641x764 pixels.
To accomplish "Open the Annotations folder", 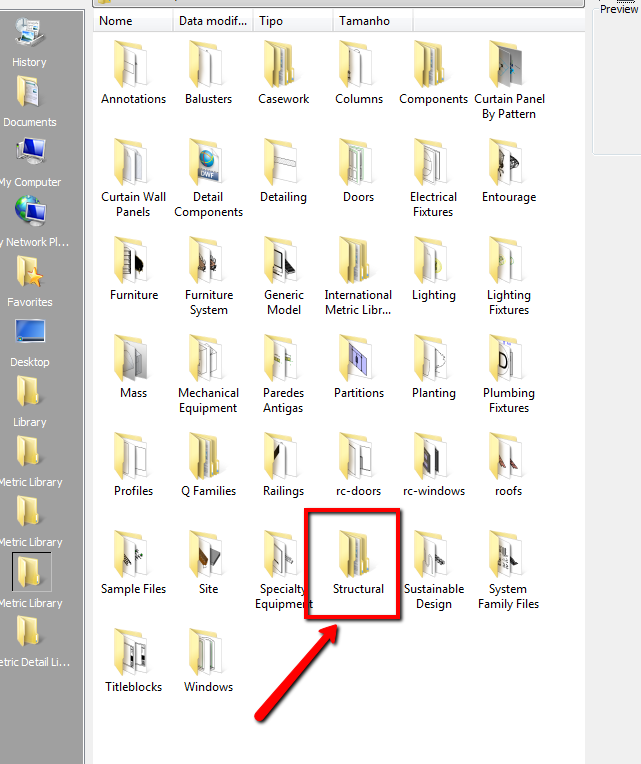I will tap(133, 73).
